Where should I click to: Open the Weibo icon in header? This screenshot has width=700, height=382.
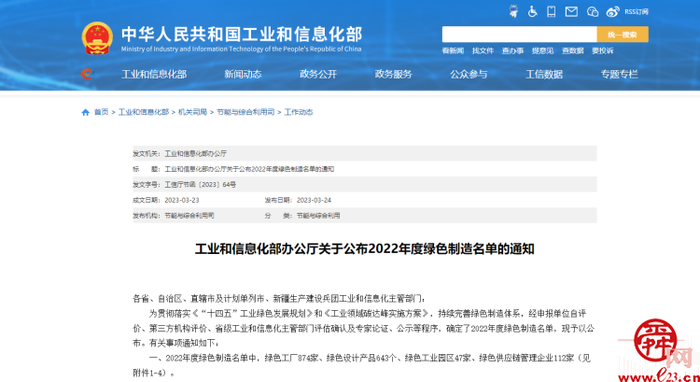613,12
